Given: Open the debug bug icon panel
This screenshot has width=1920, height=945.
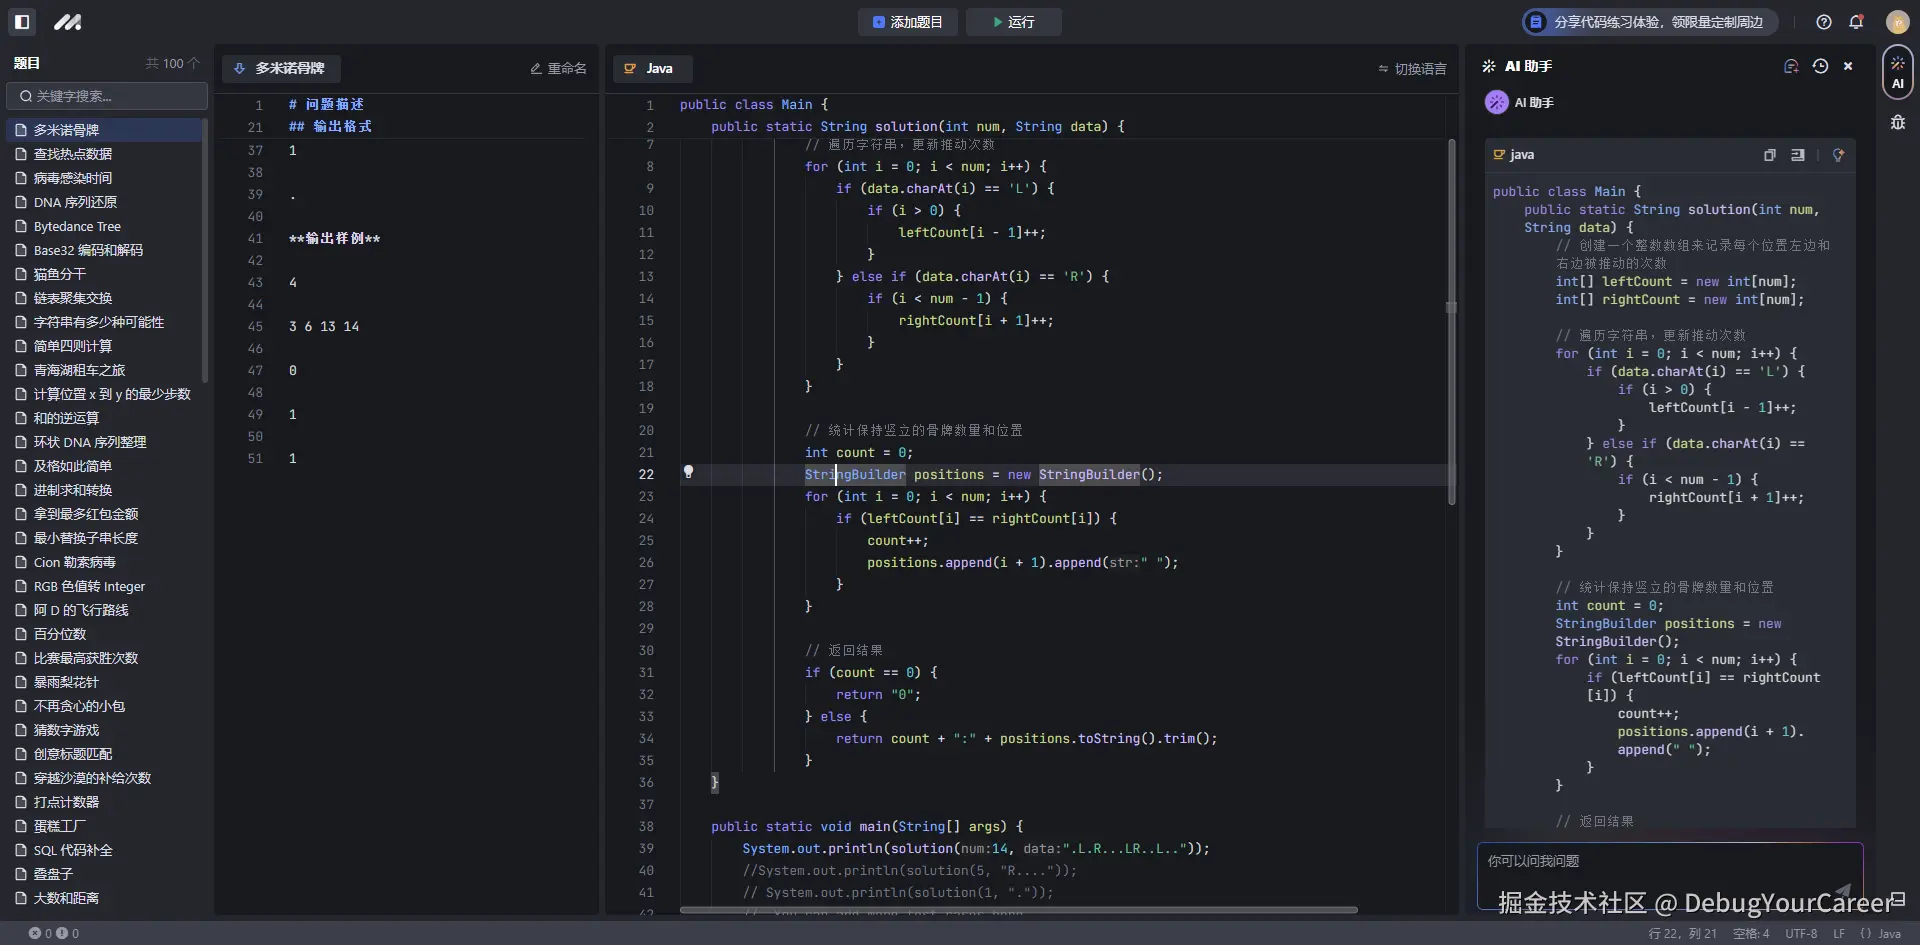Looking at the screenshot, I should pos(1897,123).
